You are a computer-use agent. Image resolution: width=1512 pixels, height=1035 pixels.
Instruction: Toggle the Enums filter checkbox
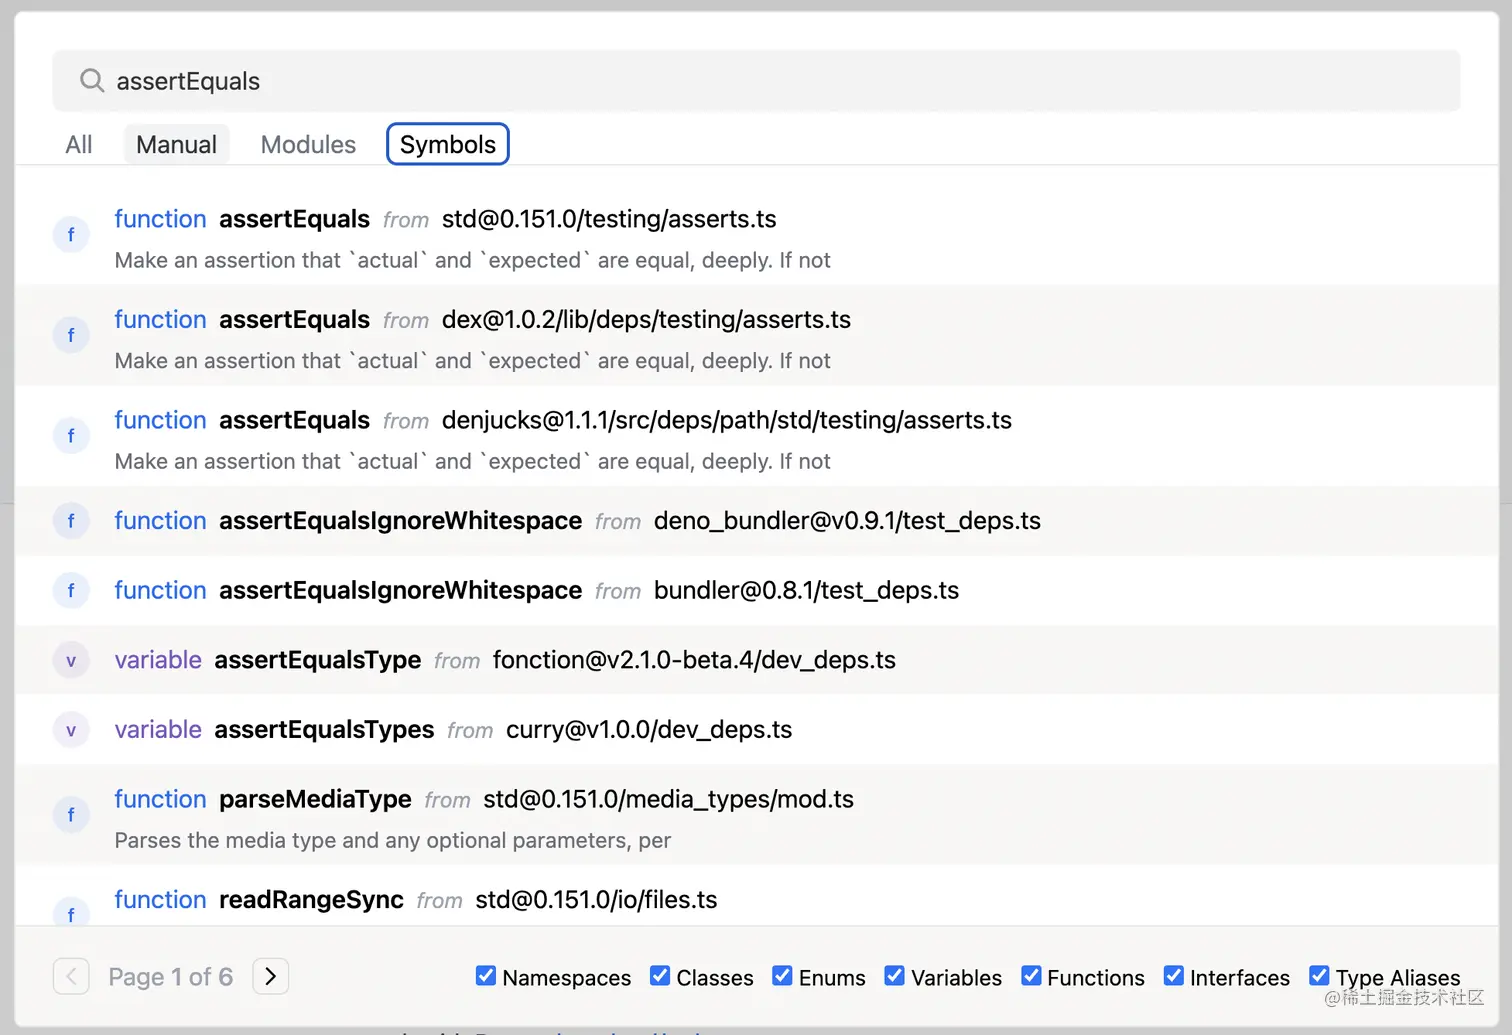coord(783,975)
